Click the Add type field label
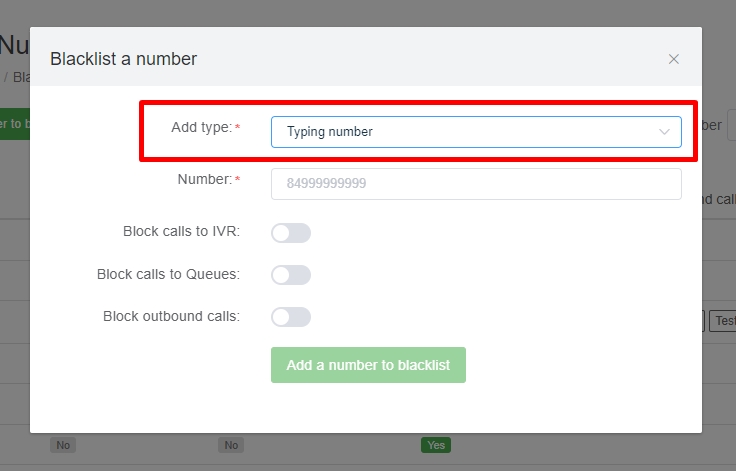This screenshot has width=736, height=471. 201,128
